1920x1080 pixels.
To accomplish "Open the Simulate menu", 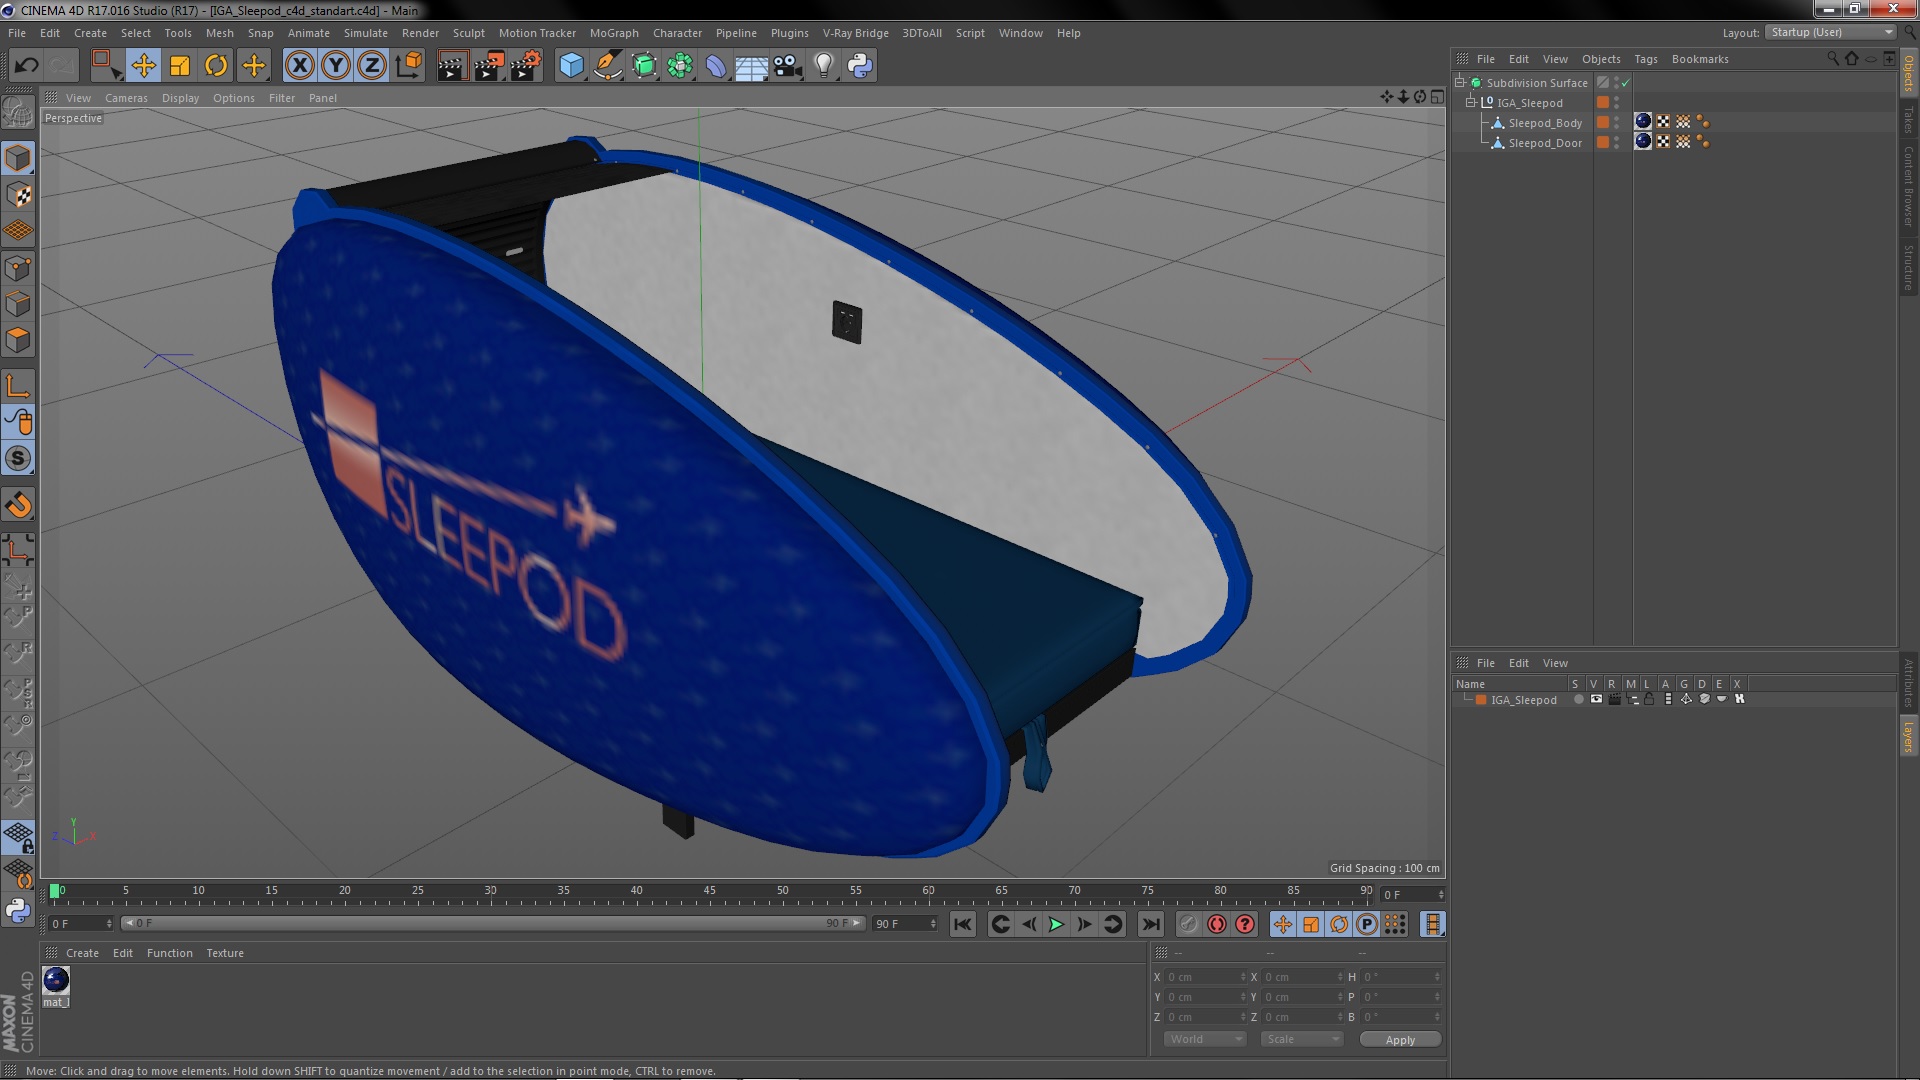I will (x=366, y=33).
